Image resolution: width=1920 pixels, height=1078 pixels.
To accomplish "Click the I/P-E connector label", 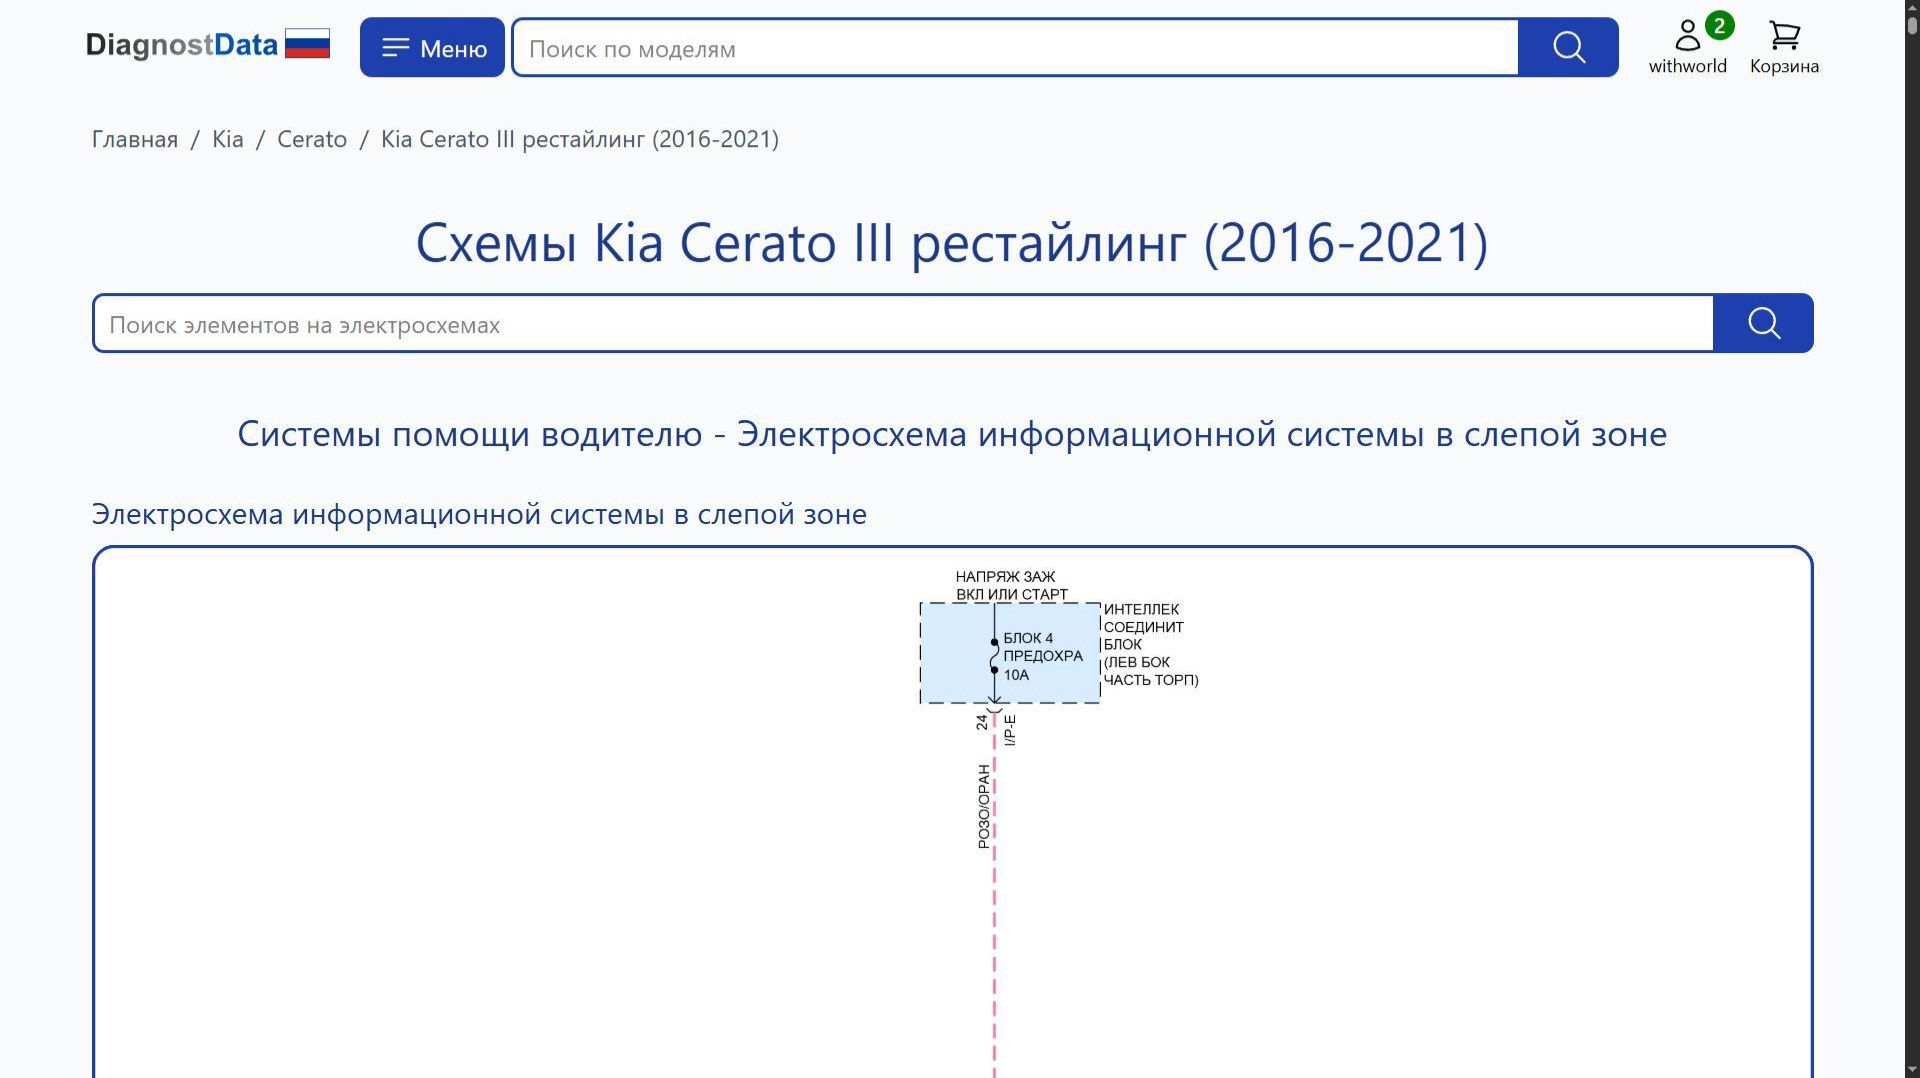I will pyautogui.click(x=1010, y=730).
